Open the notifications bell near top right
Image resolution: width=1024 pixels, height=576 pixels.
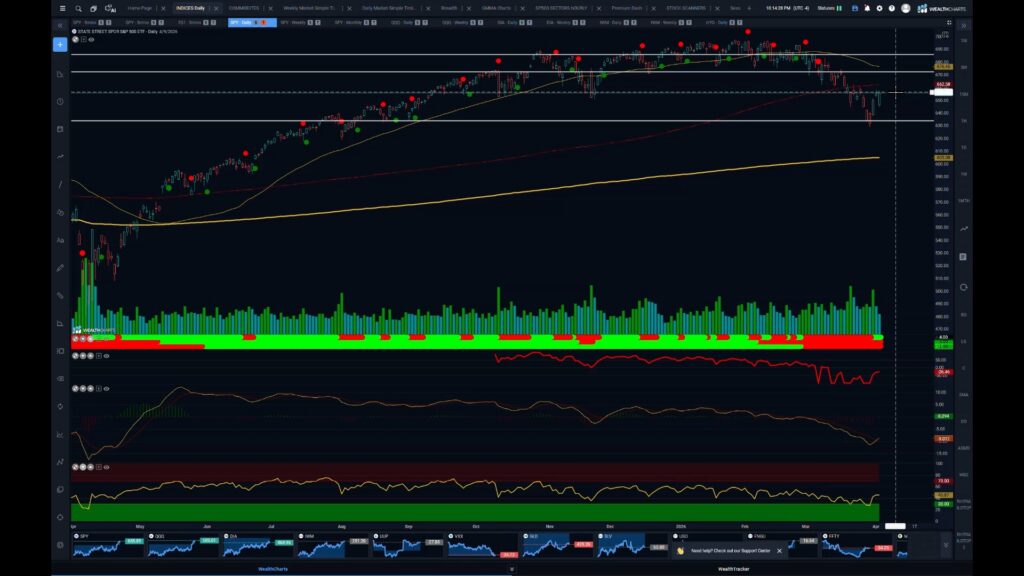867,8
